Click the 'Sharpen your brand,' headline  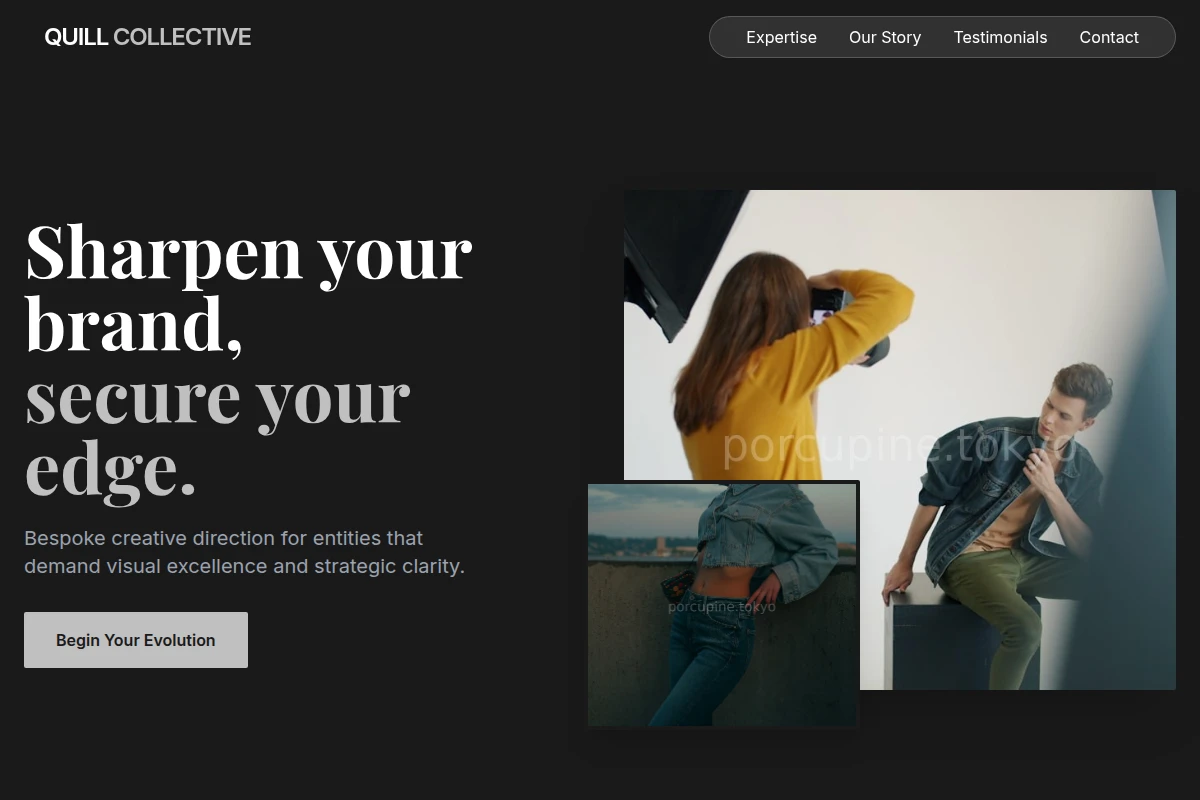248,287
